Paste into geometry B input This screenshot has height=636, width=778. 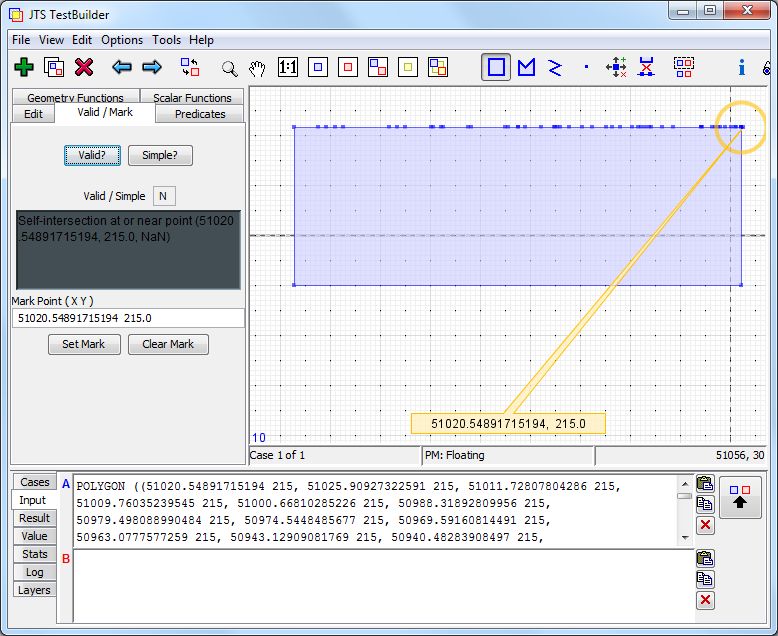pyautogui.click(x=705, y=558)
